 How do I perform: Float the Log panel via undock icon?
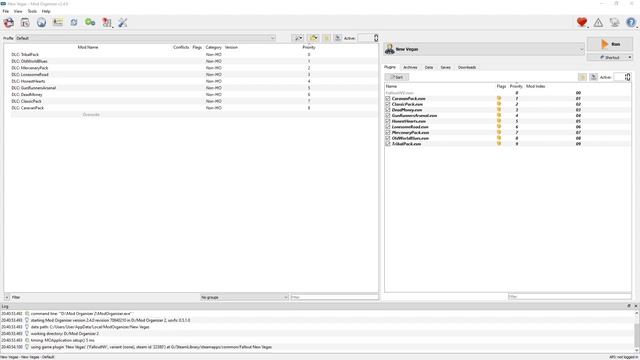pyautogui.click(x=629, y=306)
